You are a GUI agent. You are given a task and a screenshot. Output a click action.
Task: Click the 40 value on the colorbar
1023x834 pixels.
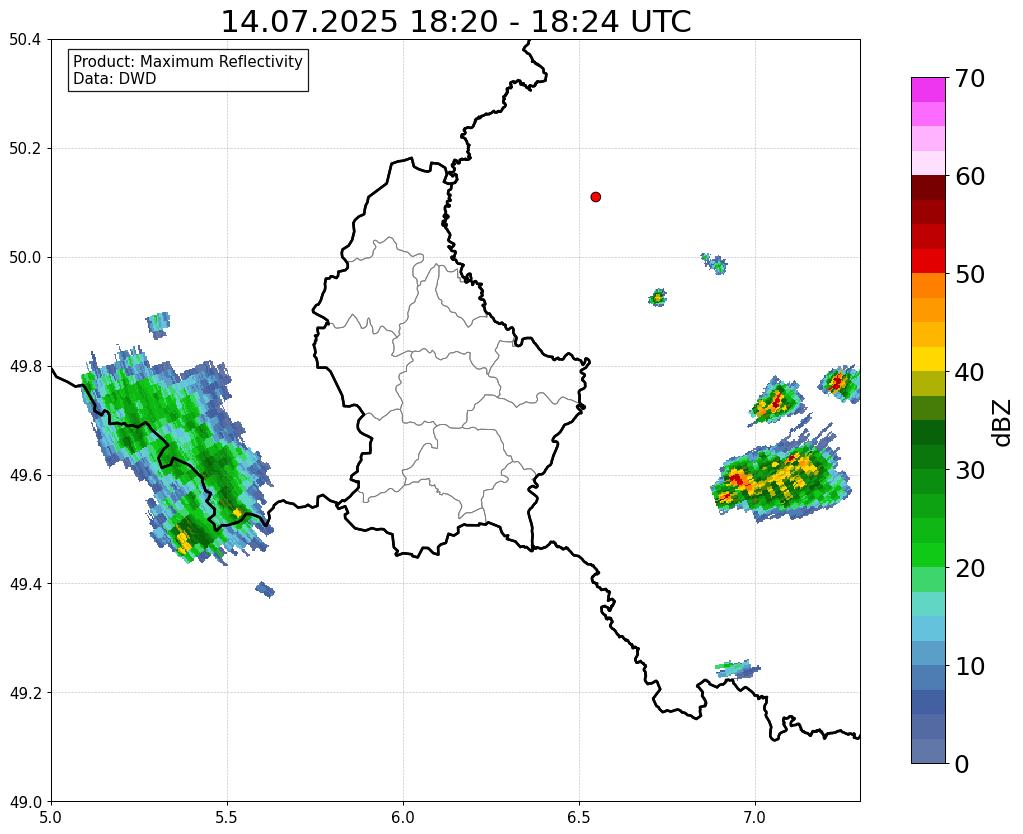click(x=969, y=372)
